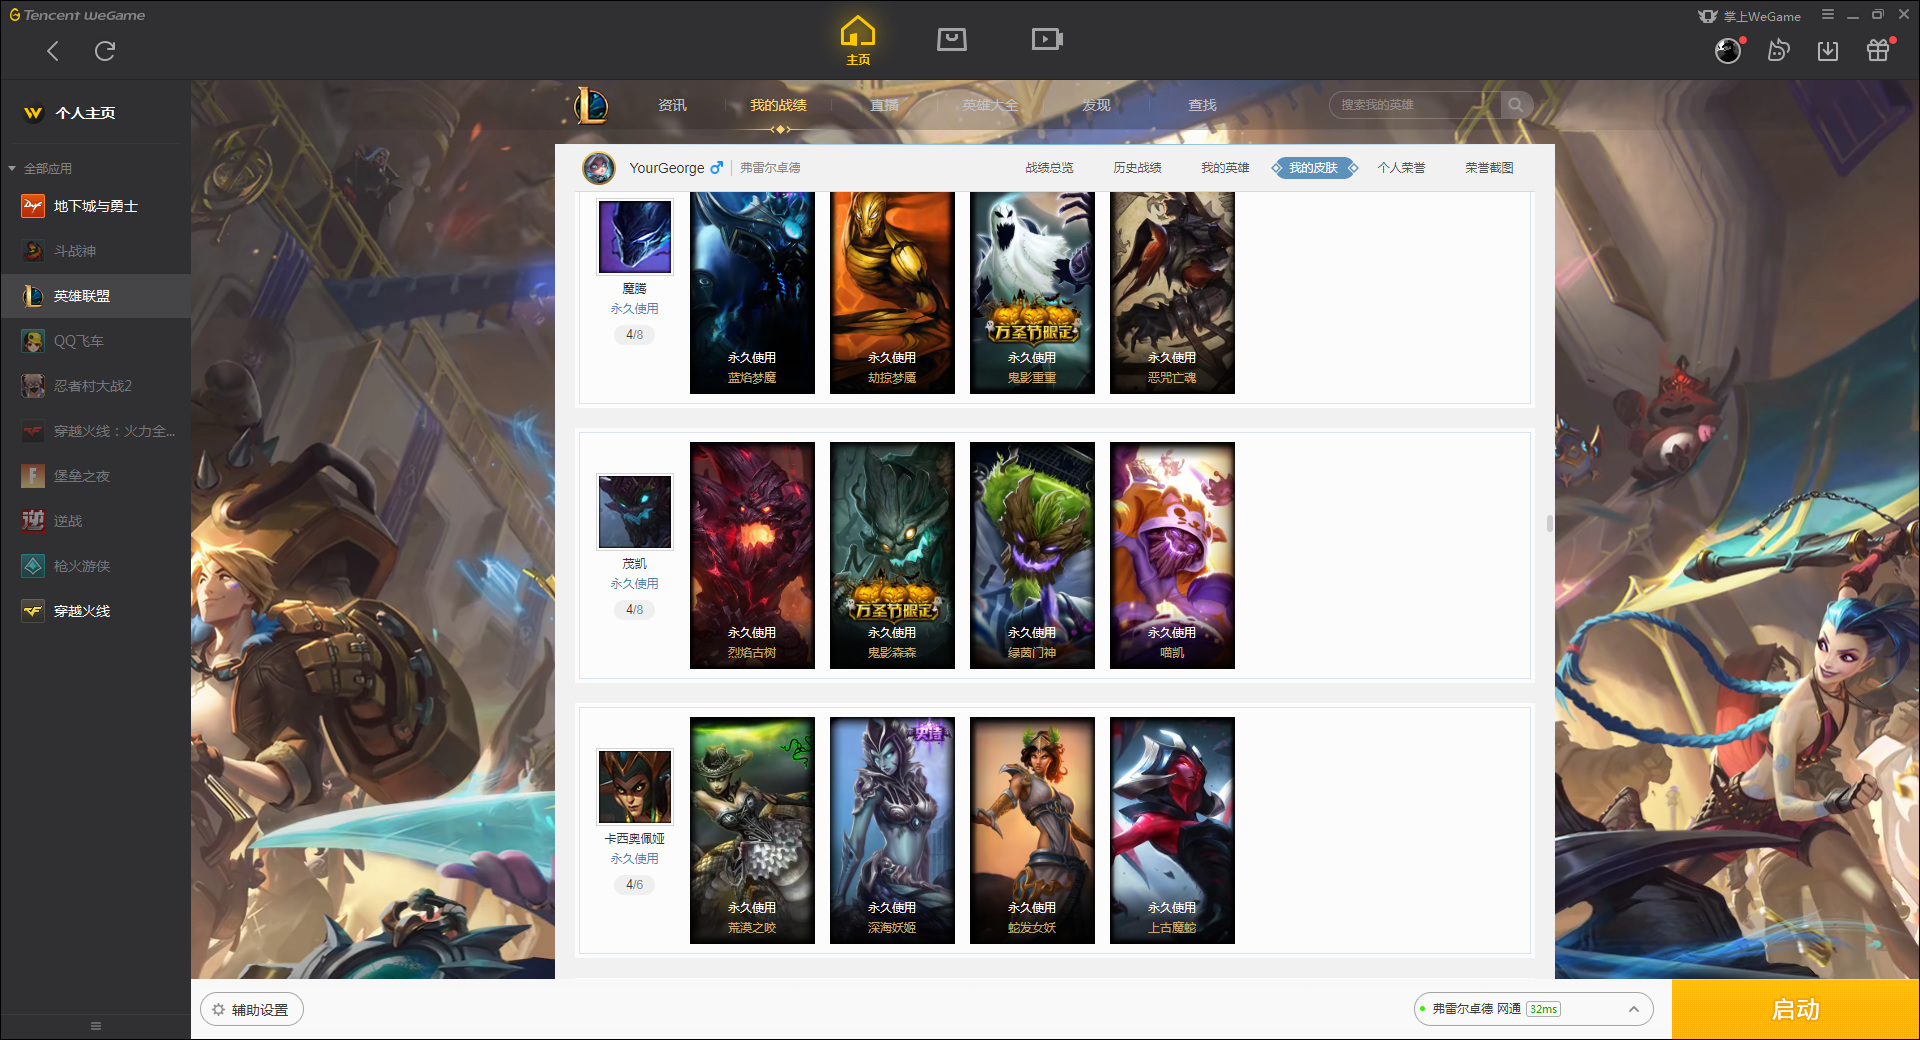
Task: Click the 卡西奥佩娅 champion portrait
Action: point(635,787)
